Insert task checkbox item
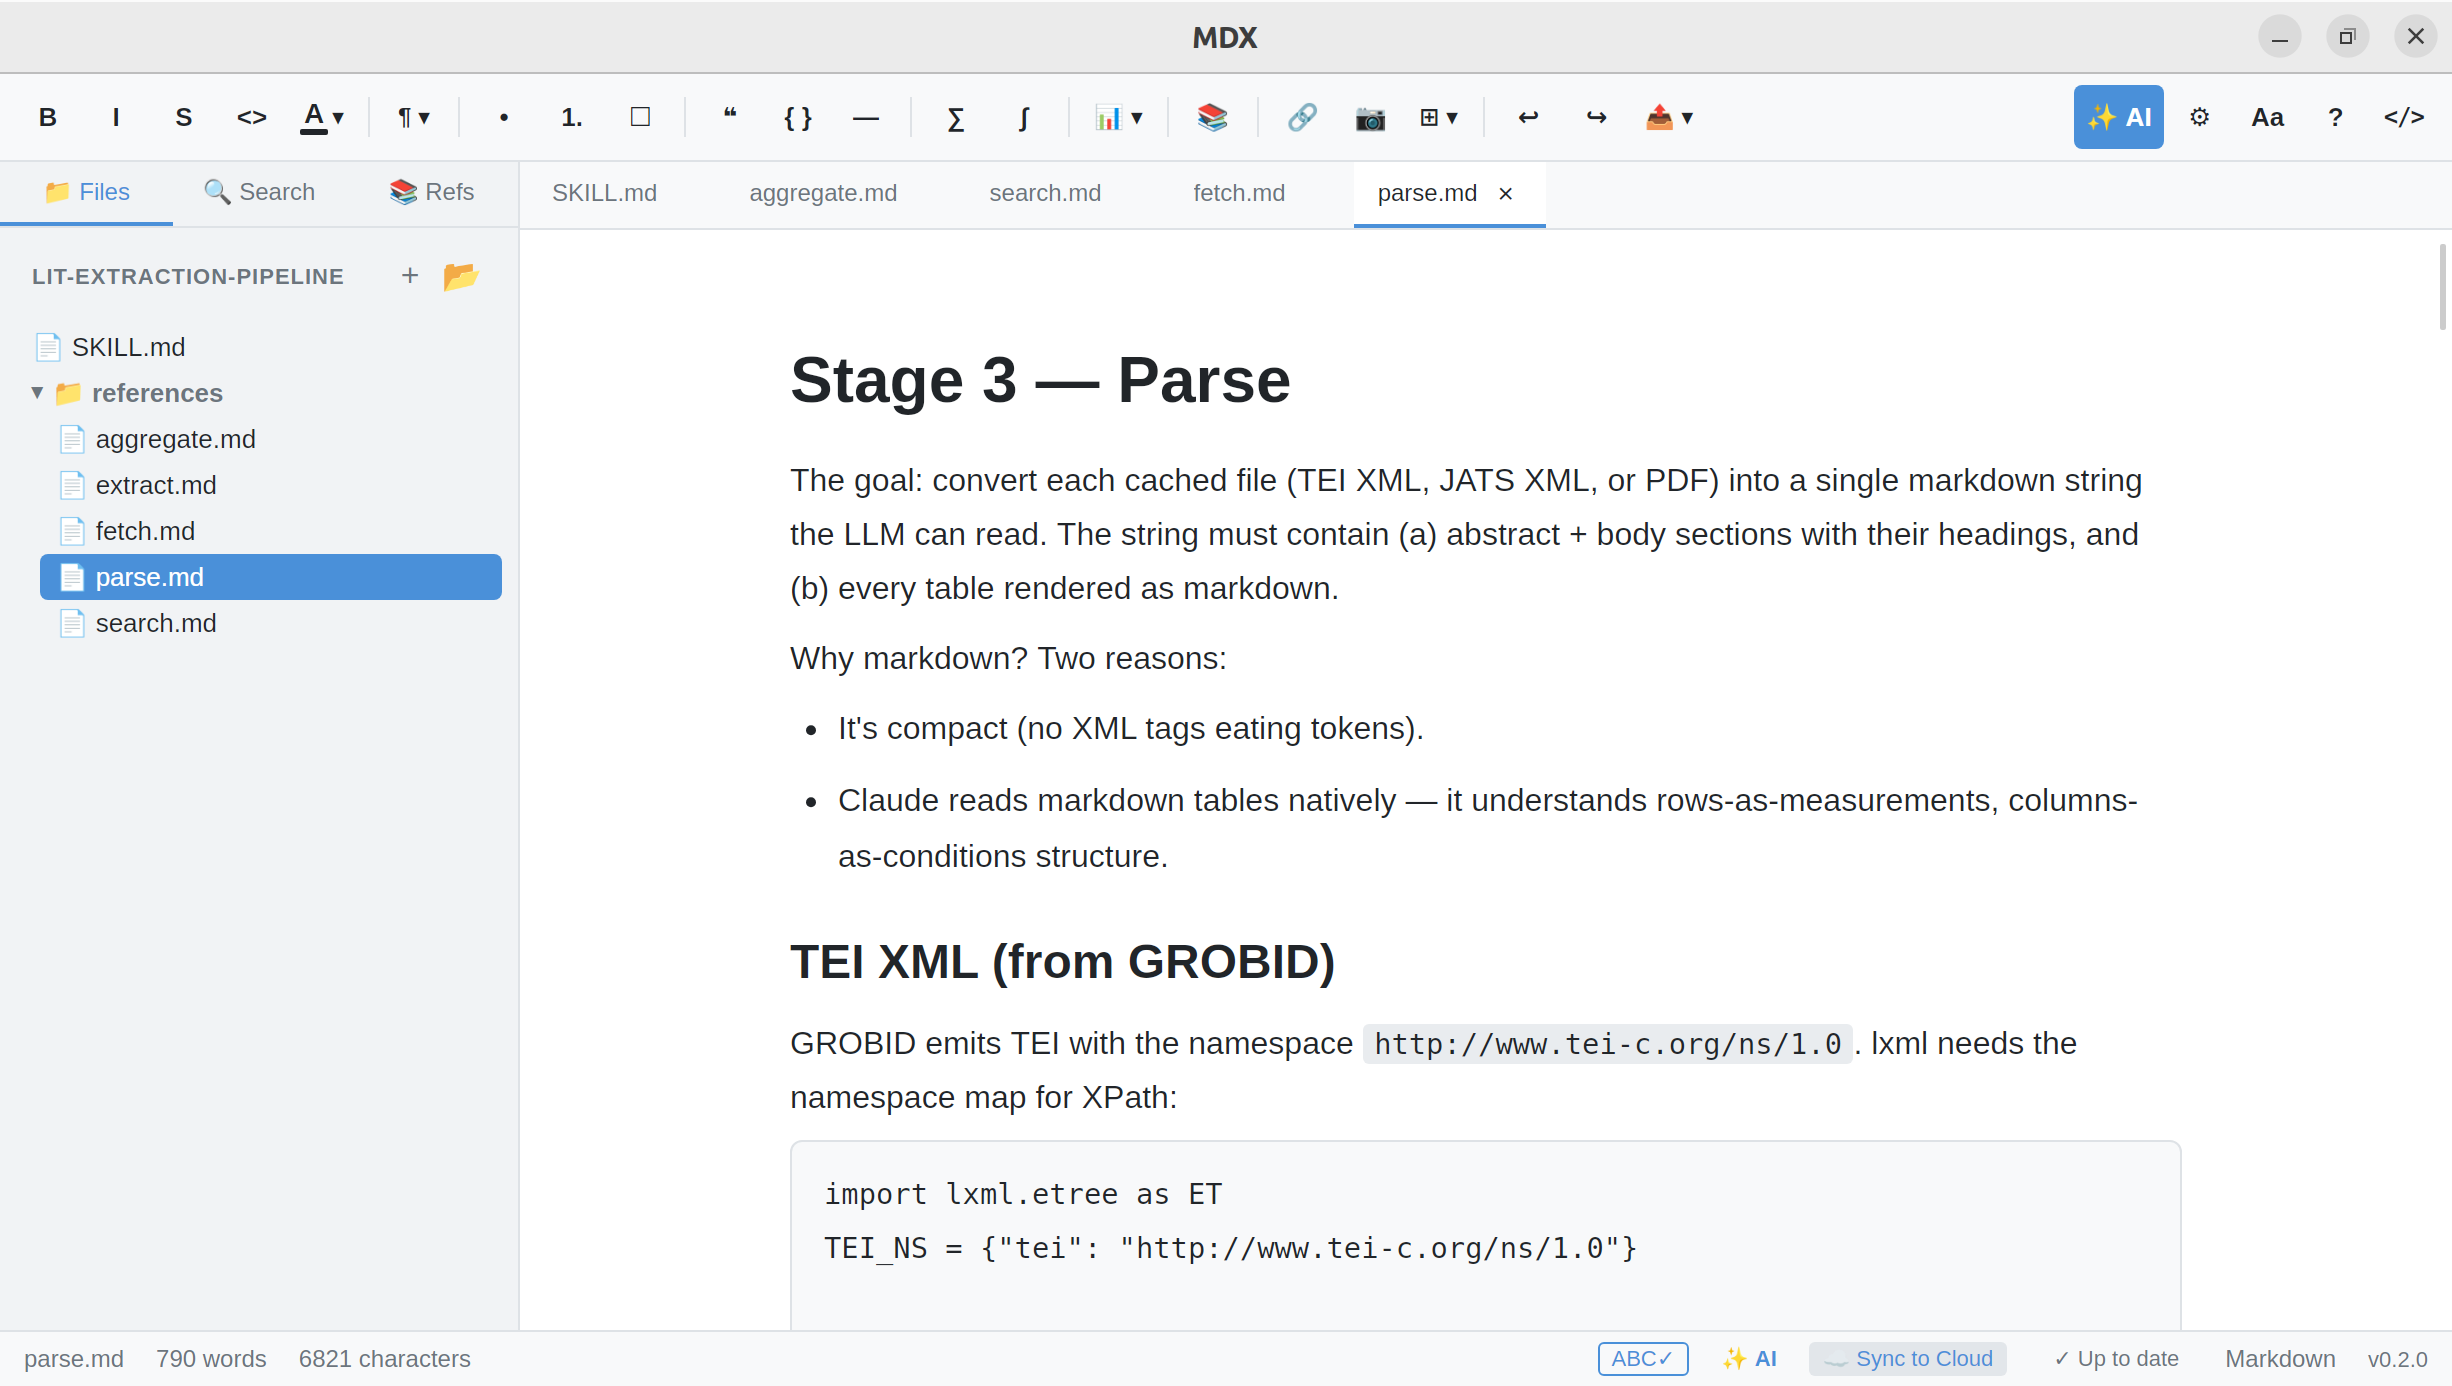 pos(640,117)
